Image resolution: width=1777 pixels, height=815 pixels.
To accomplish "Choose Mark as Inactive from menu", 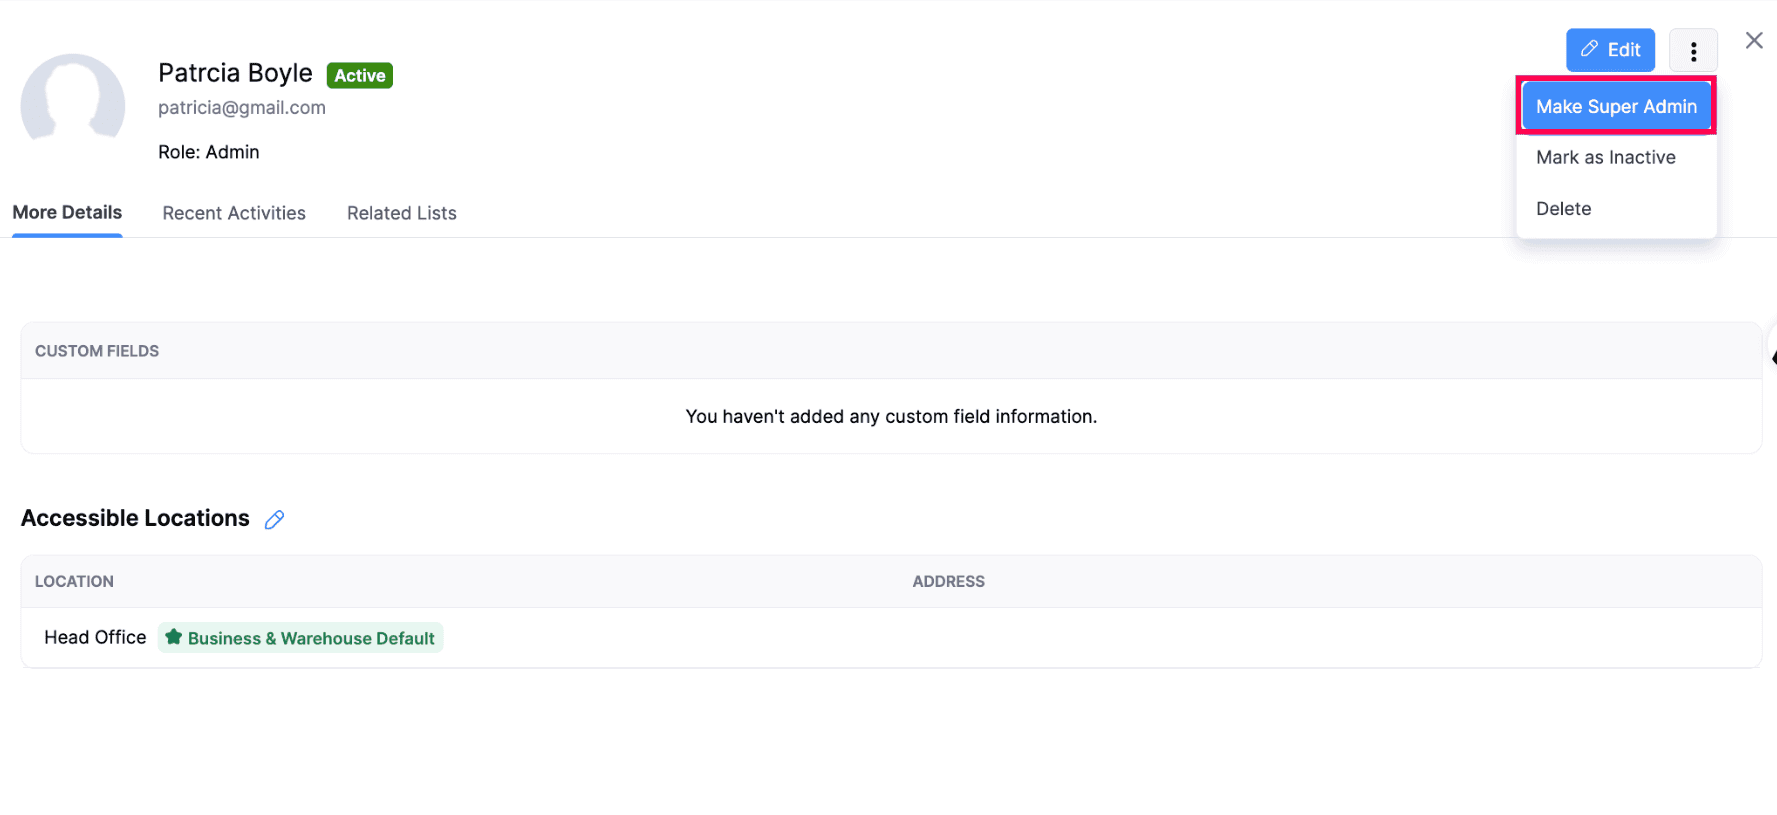I will click(1605, 158).
